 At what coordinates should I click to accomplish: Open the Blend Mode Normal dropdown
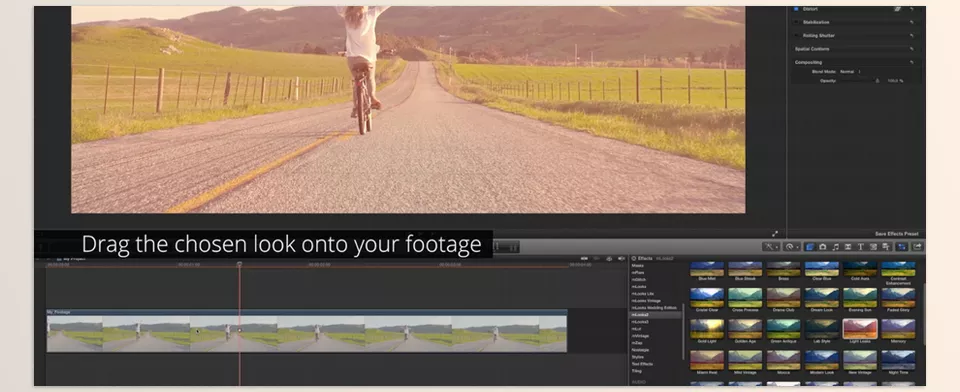coord(850,72)
